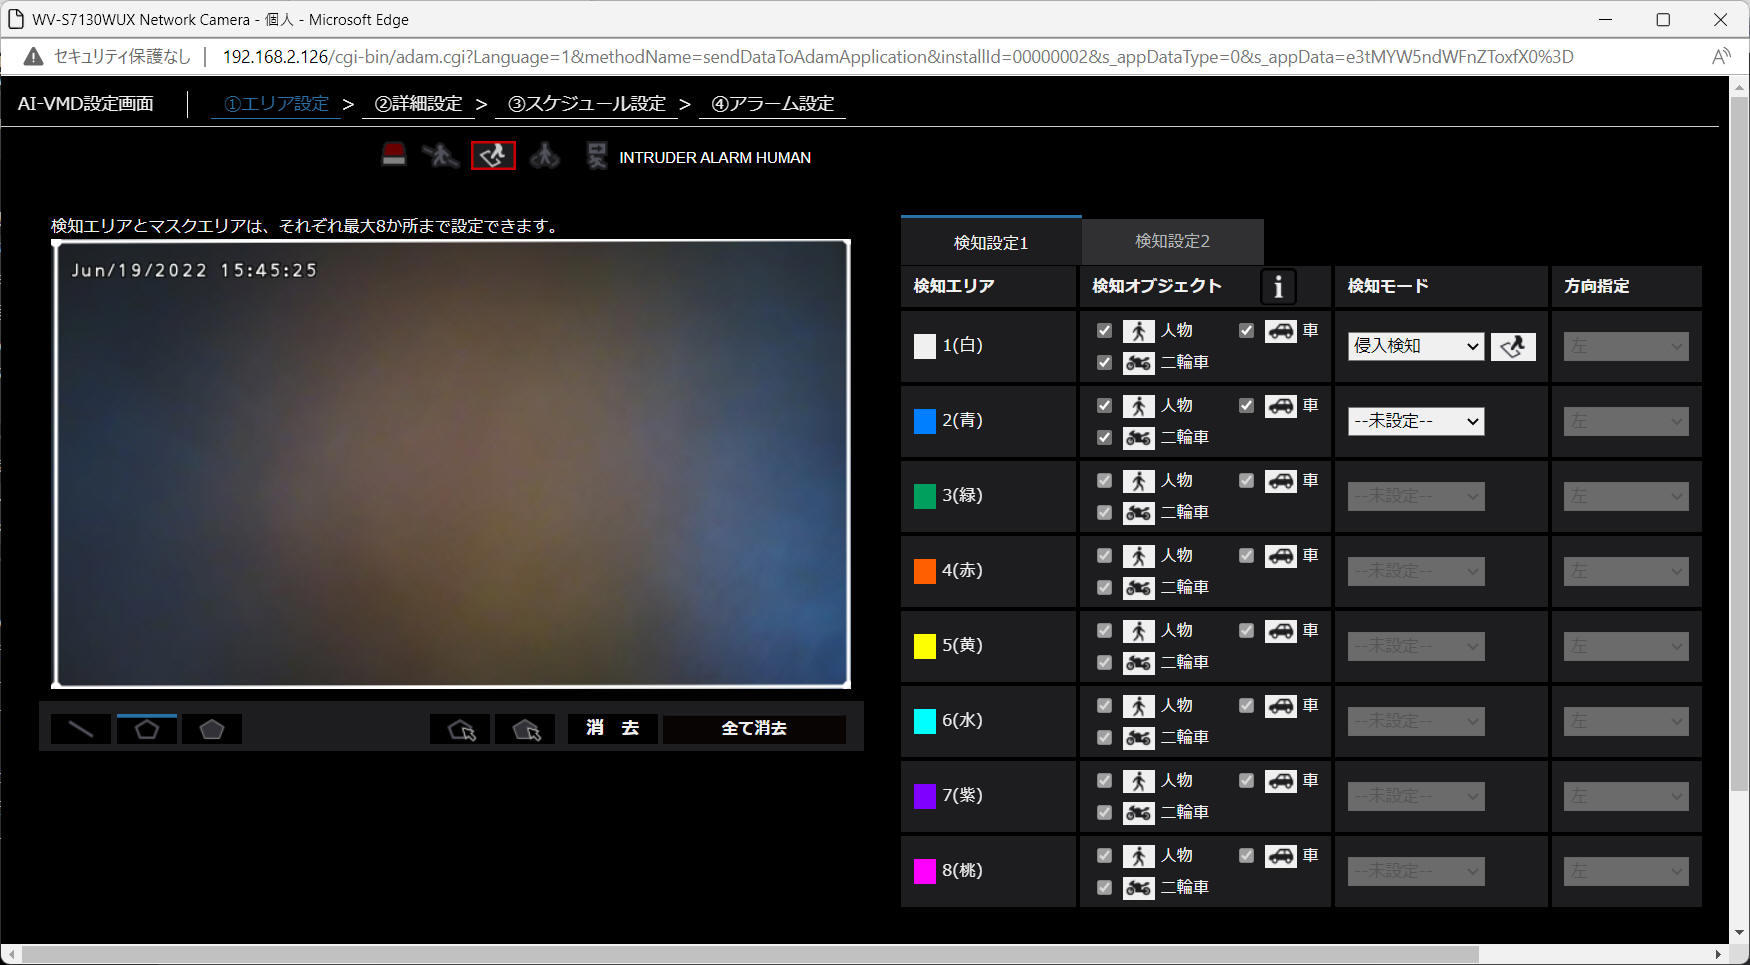Toggle 車 checkbox for area 4(赤)
The height and width of the screenshot is (965, 1750).
[x=1246, y=556]
